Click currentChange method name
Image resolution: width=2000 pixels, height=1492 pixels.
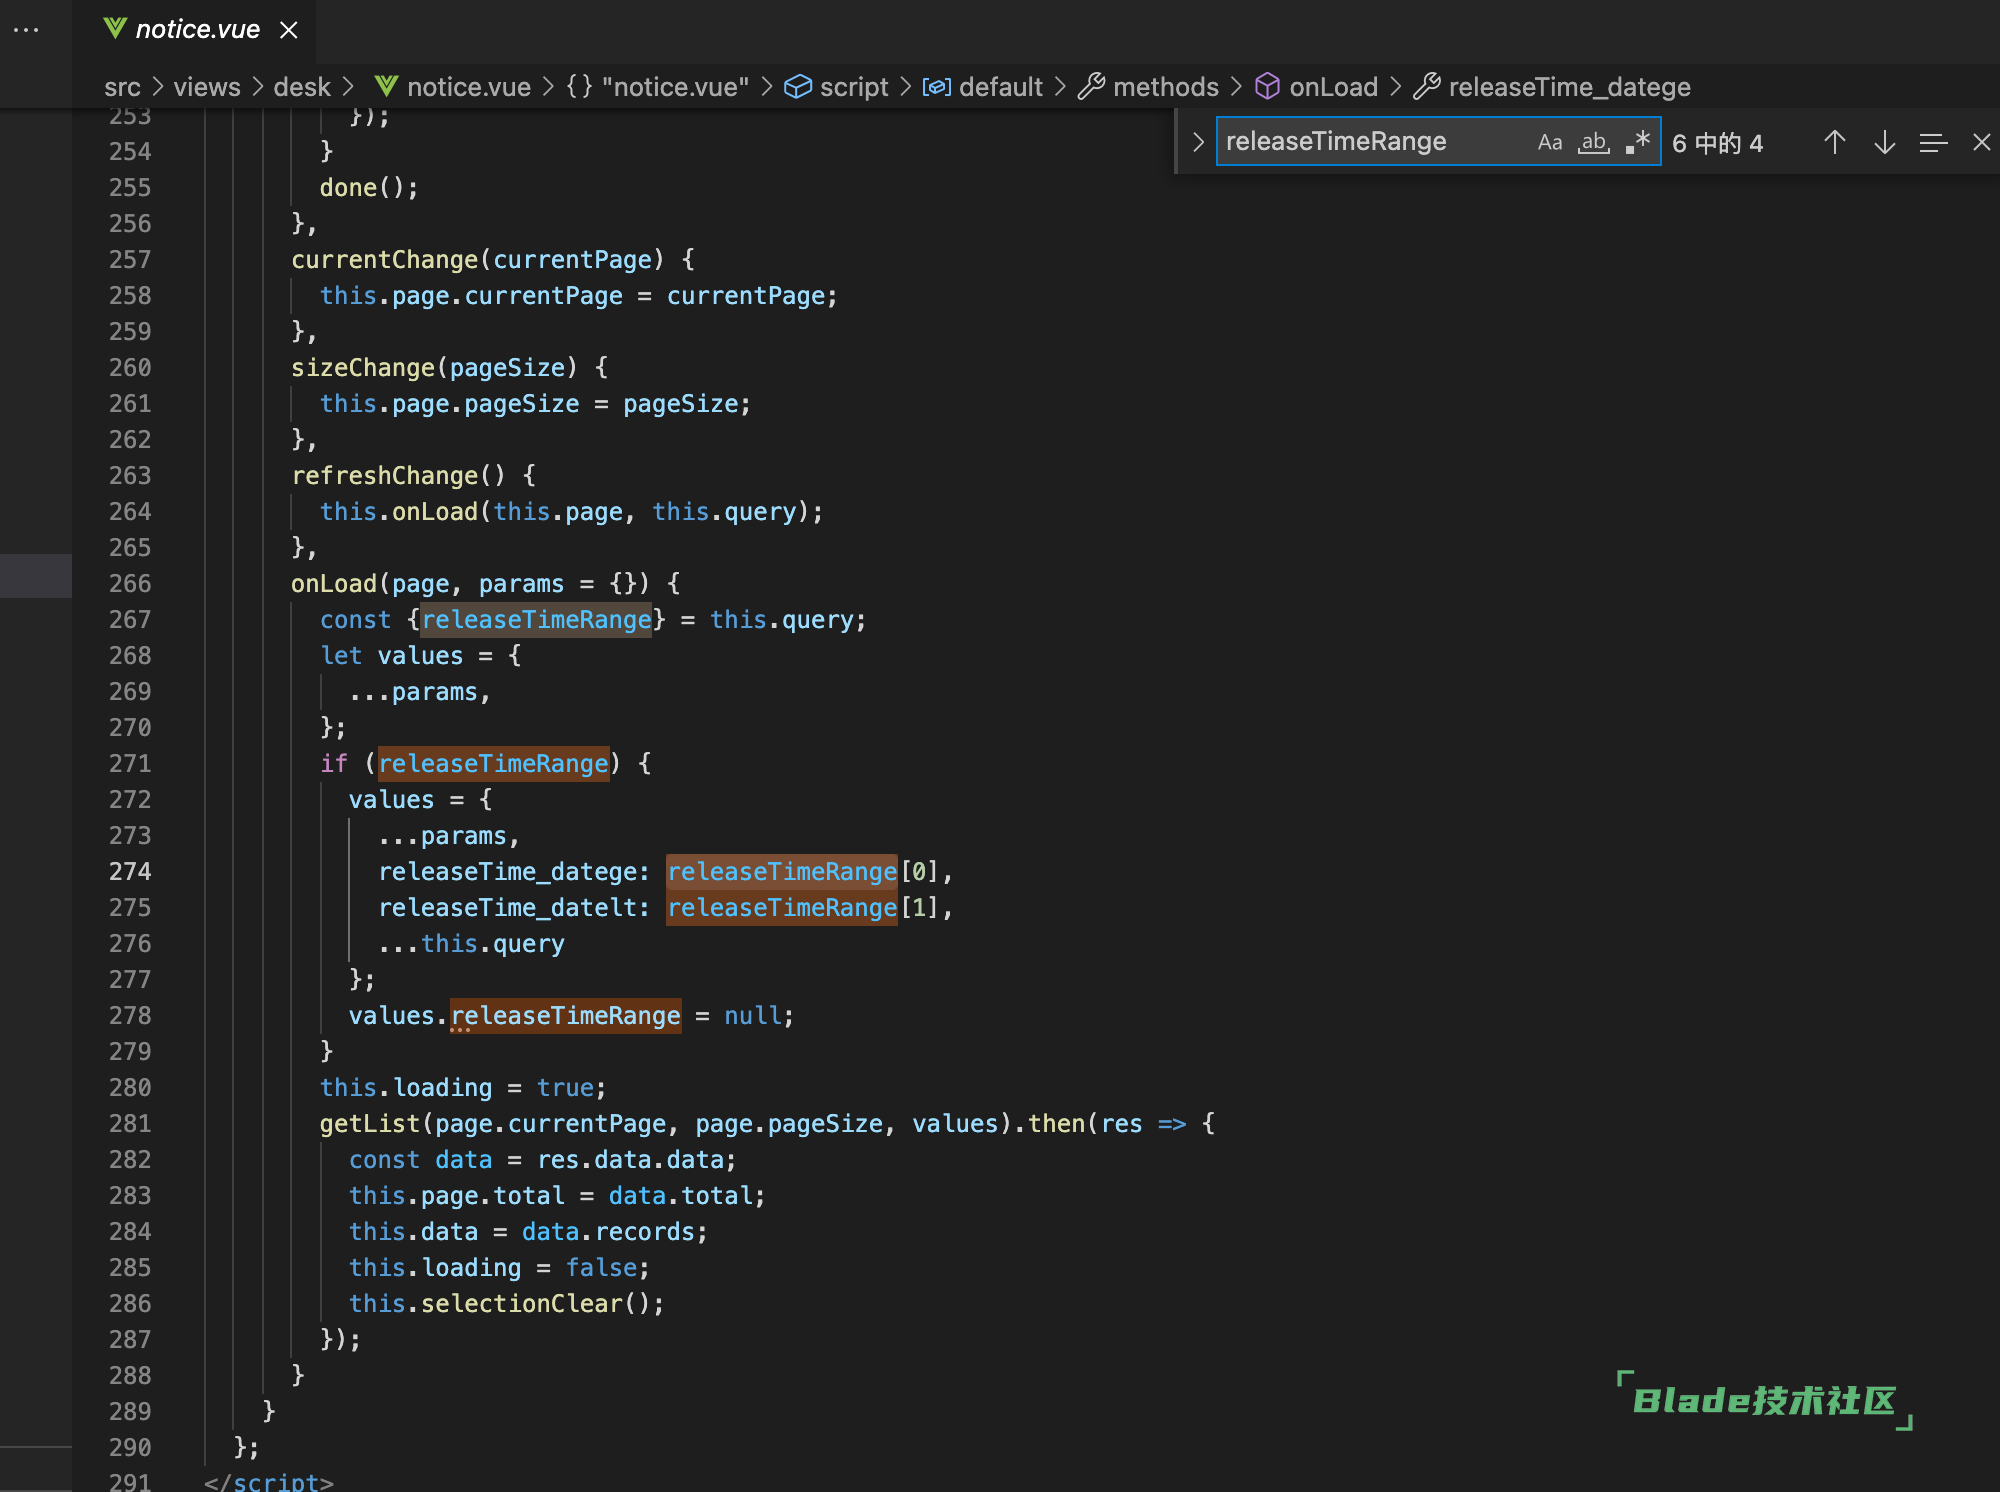(x=385, y=259)
